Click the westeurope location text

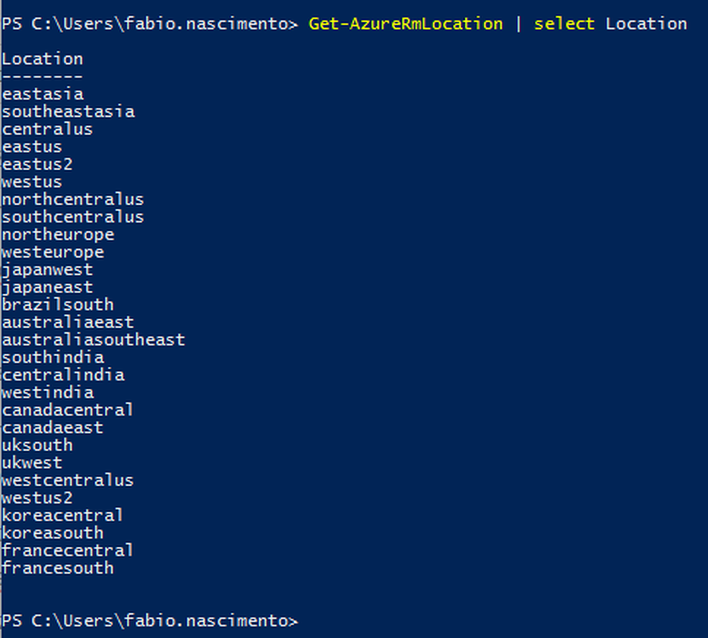click(53, 252)
